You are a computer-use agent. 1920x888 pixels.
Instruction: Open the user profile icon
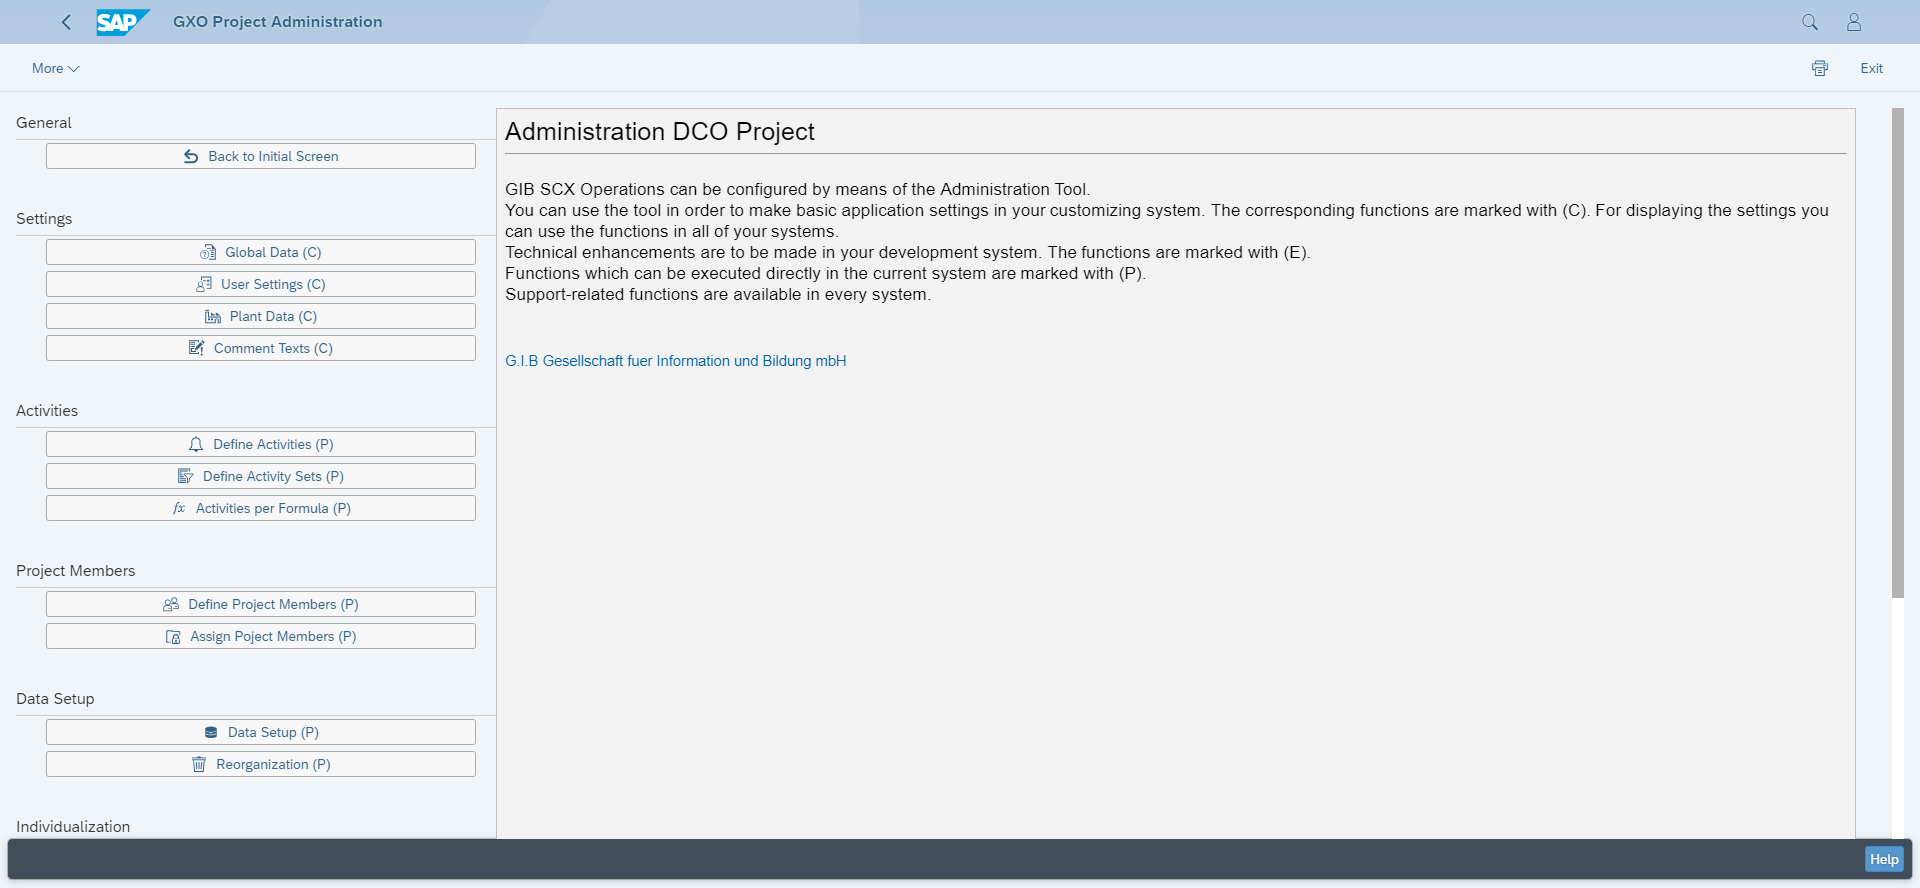pos(1853,22)
